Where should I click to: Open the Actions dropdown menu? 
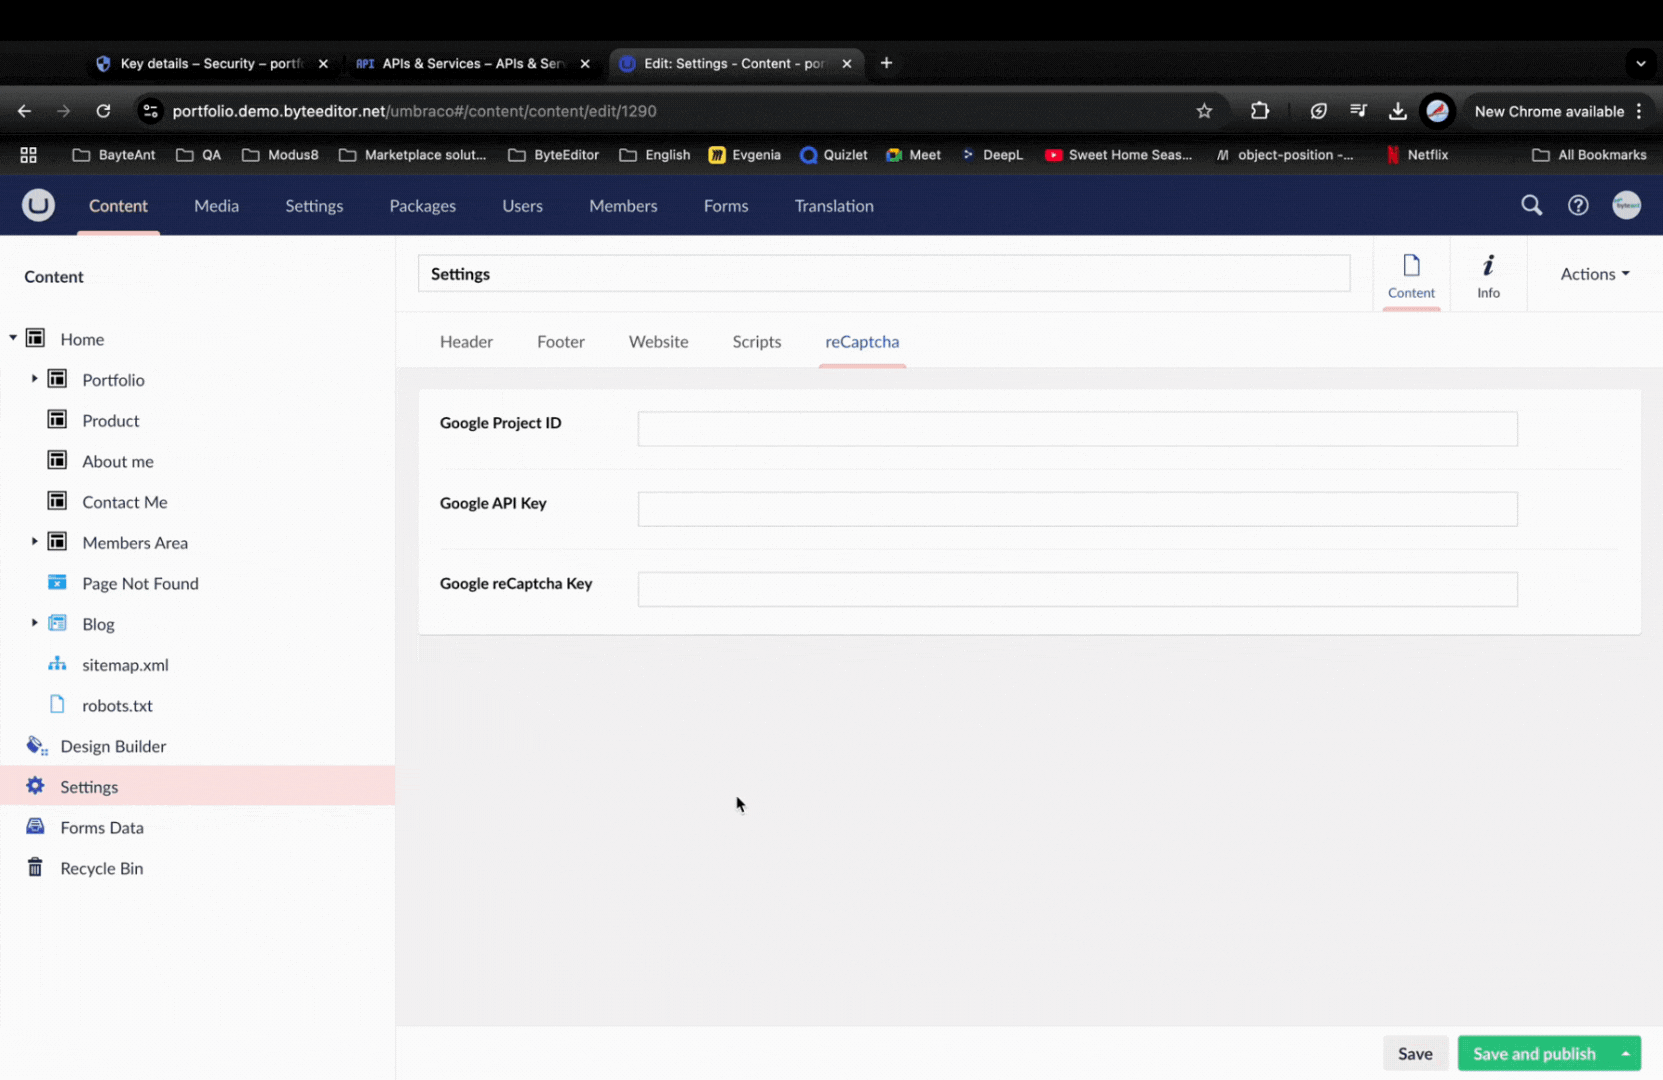tap(1594, 274)
